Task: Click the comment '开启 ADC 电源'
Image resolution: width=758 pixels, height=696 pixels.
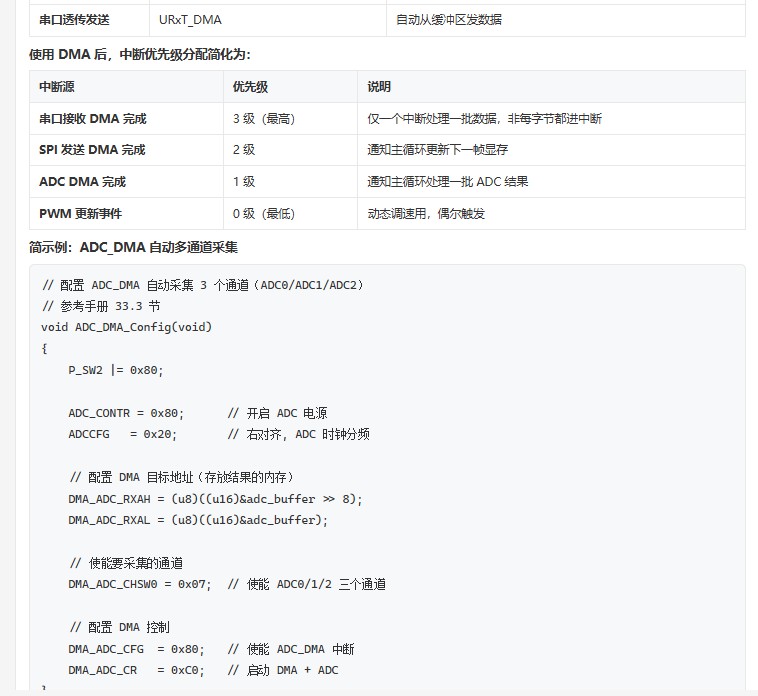Action: 277,413
